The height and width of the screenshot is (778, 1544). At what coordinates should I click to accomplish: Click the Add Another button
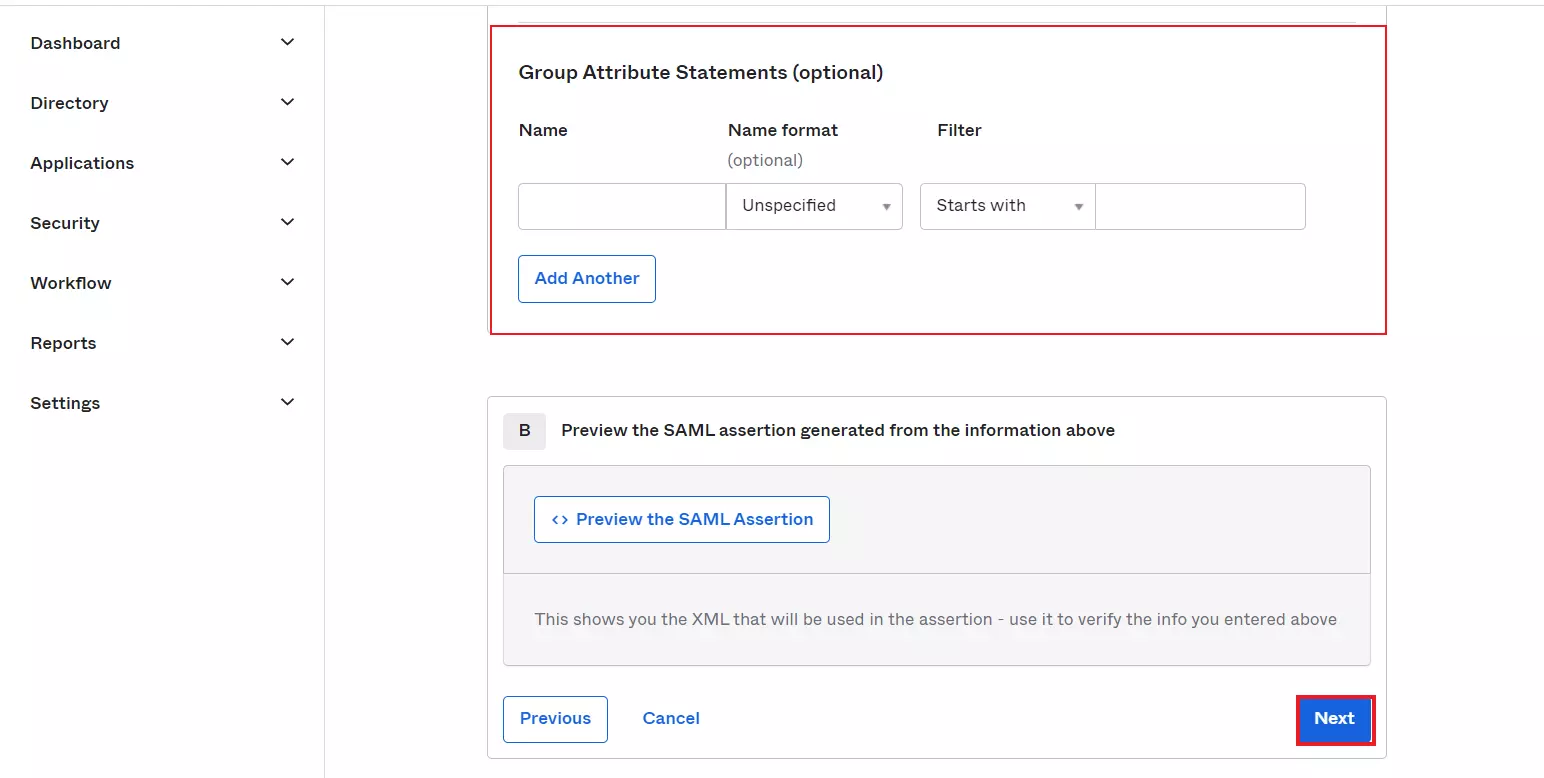click(587, 279)
